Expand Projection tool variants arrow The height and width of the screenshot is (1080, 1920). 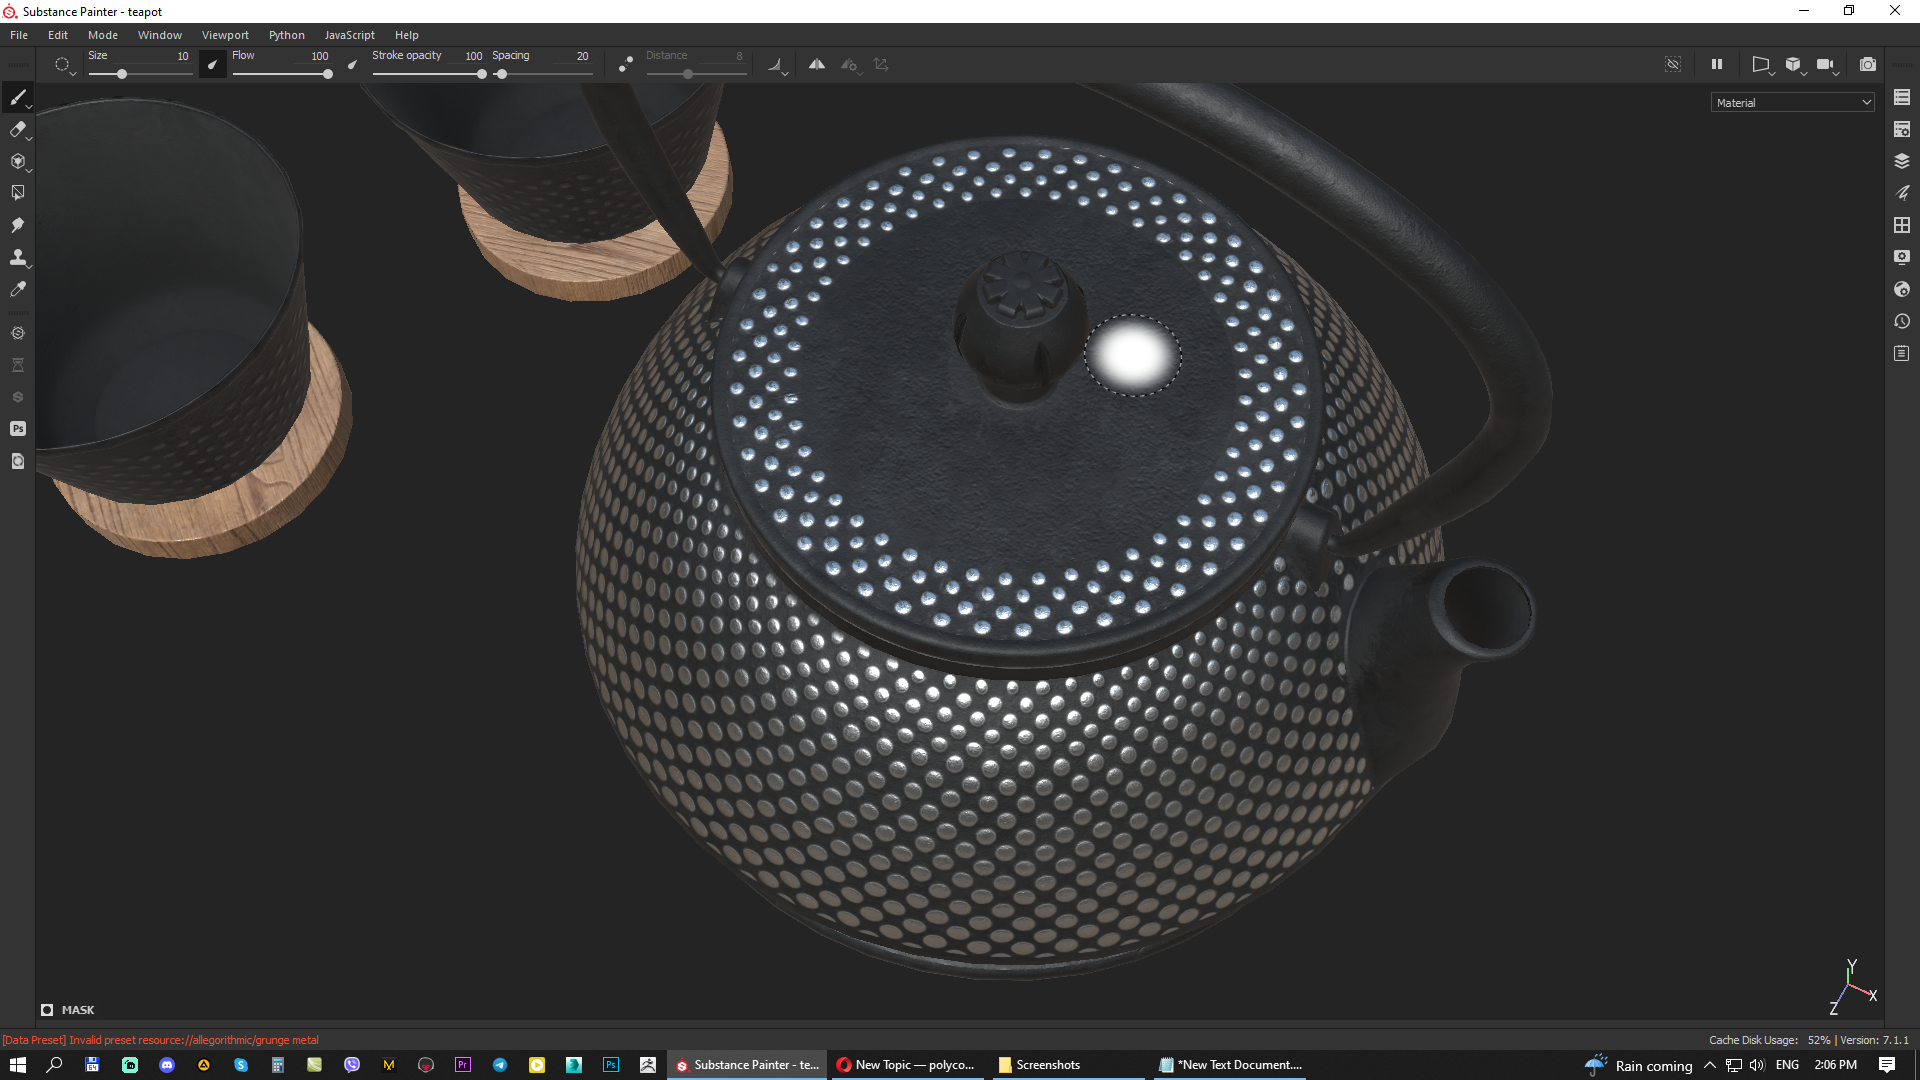point(29,171)
